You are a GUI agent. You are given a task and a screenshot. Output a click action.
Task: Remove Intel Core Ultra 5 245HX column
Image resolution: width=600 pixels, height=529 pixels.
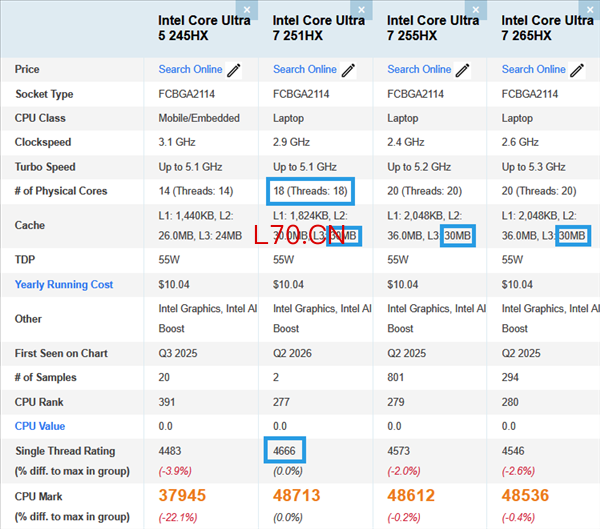(247, 10)
